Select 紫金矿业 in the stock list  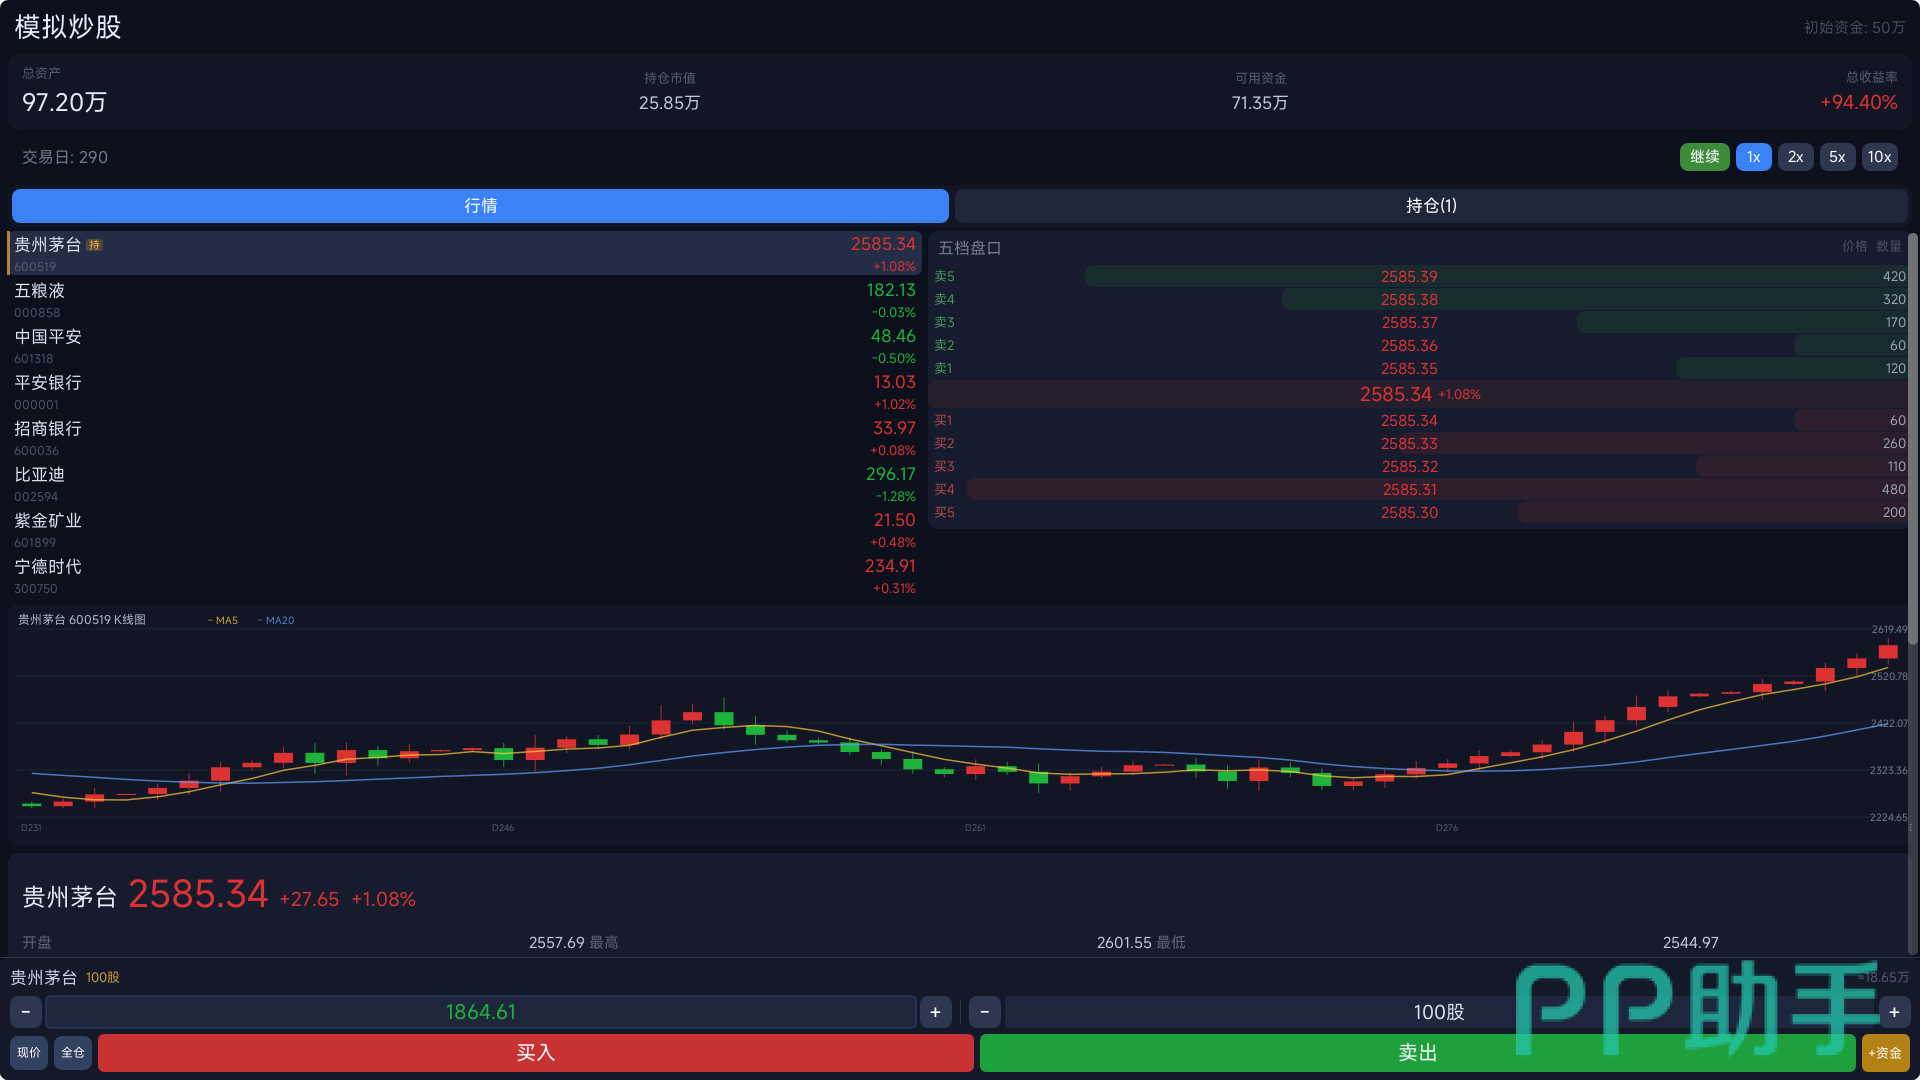[x=465, y=530]
